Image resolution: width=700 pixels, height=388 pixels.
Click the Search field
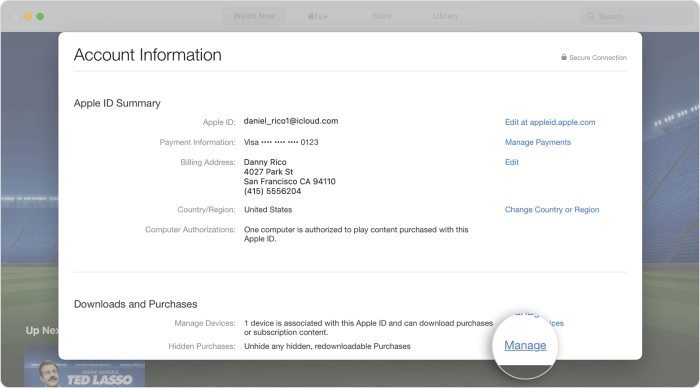636,17
